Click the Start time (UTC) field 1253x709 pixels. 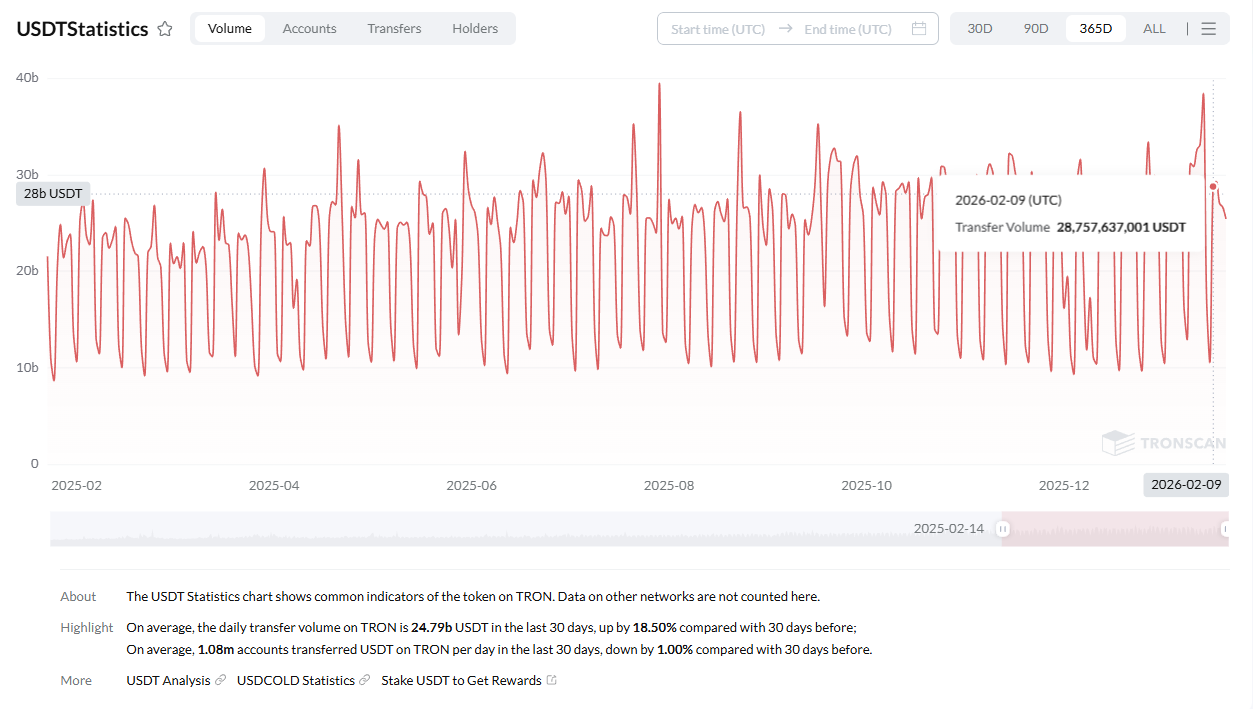pyautogui.click(x=717, y=29)
